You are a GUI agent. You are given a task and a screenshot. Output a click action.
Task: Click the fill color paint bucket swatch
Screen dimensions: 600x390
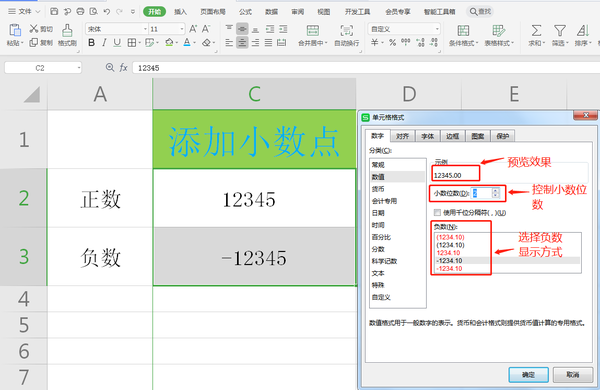(x=169, y=42)
